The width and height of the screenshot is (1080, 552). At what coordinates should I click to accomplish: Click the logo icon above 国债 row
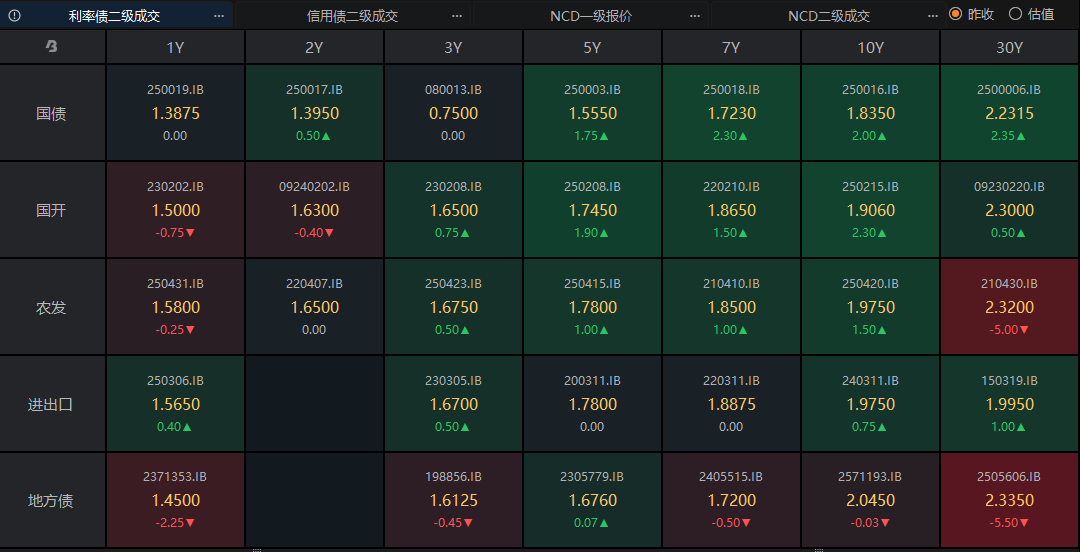coord(52,47)
